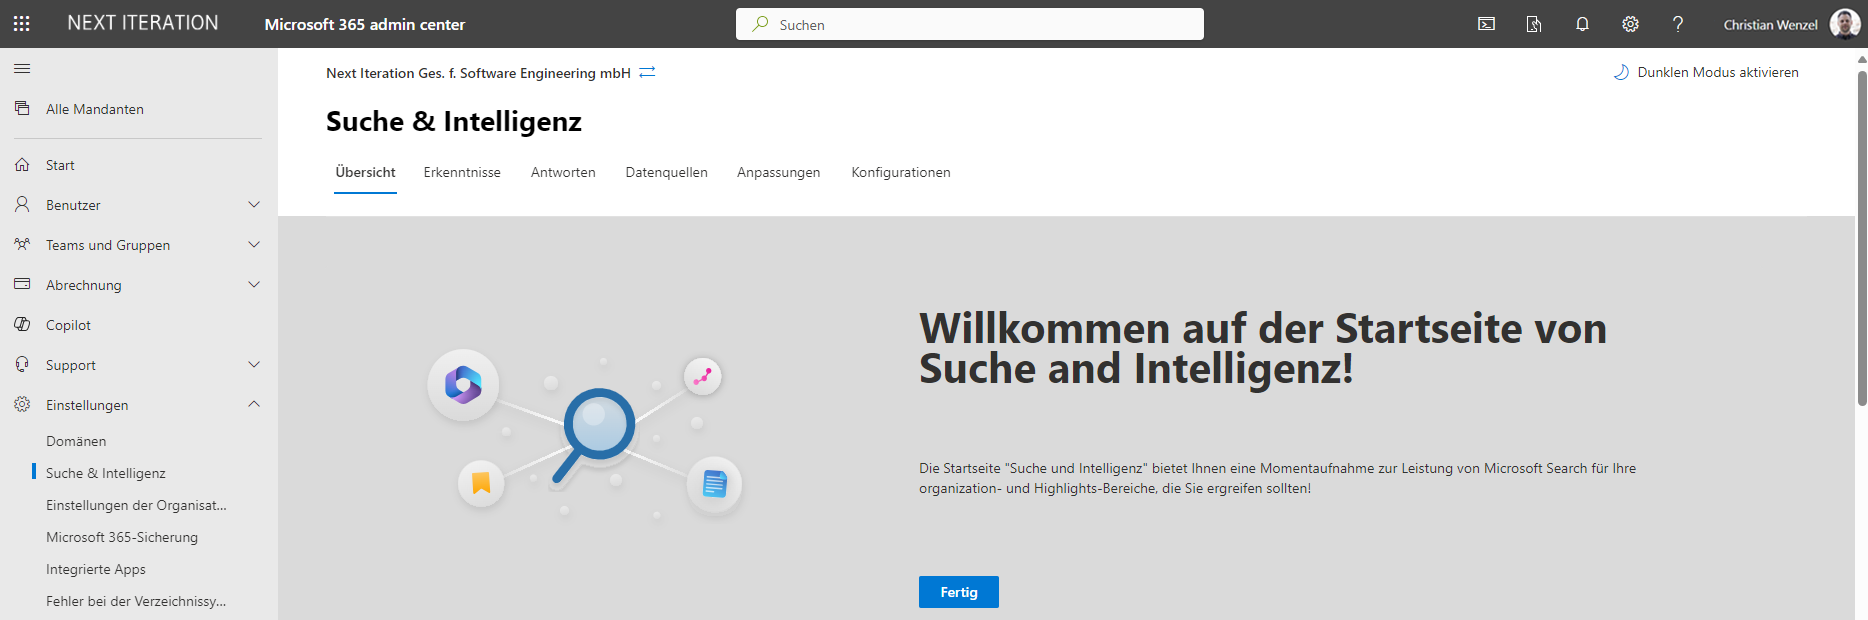
Task: Click the switch tenant arrows icon
Action: click(x=647, y=72)
